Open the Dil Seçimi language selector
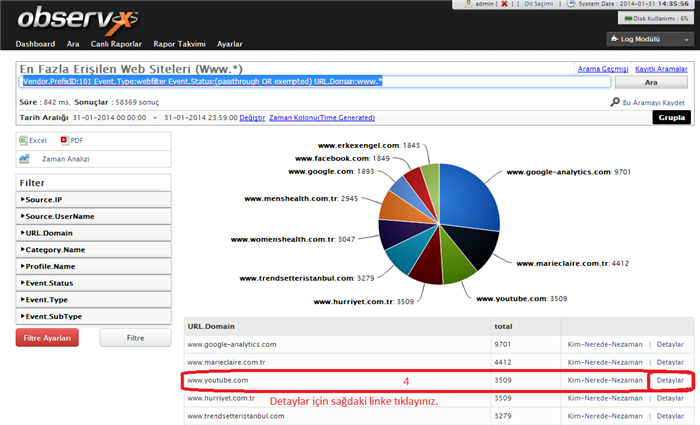The height and width of the screenshot is (425, 700). (x=538, y=4)
